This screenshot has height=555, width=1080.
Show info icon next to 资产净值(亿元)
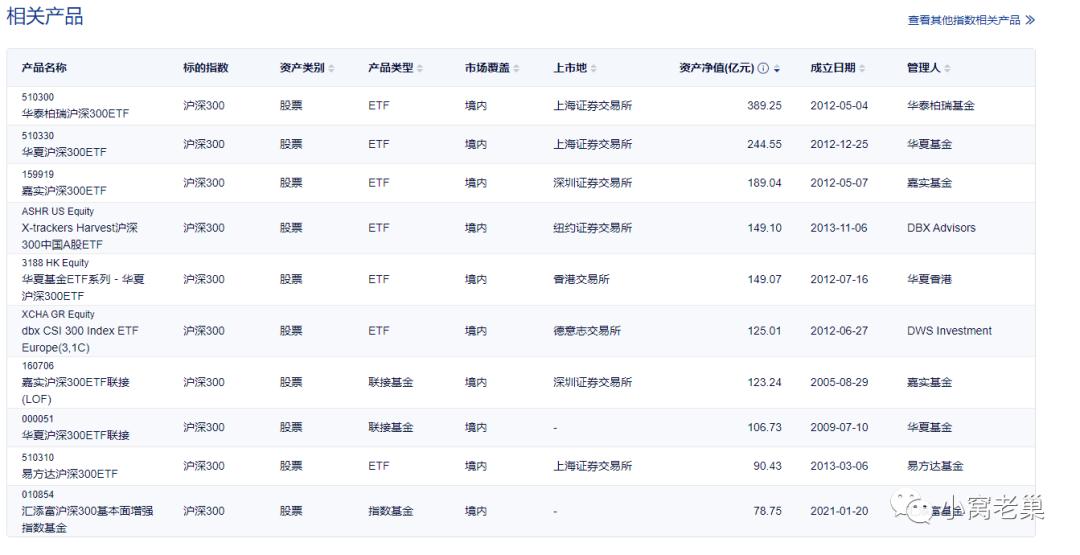pos(763,68)
